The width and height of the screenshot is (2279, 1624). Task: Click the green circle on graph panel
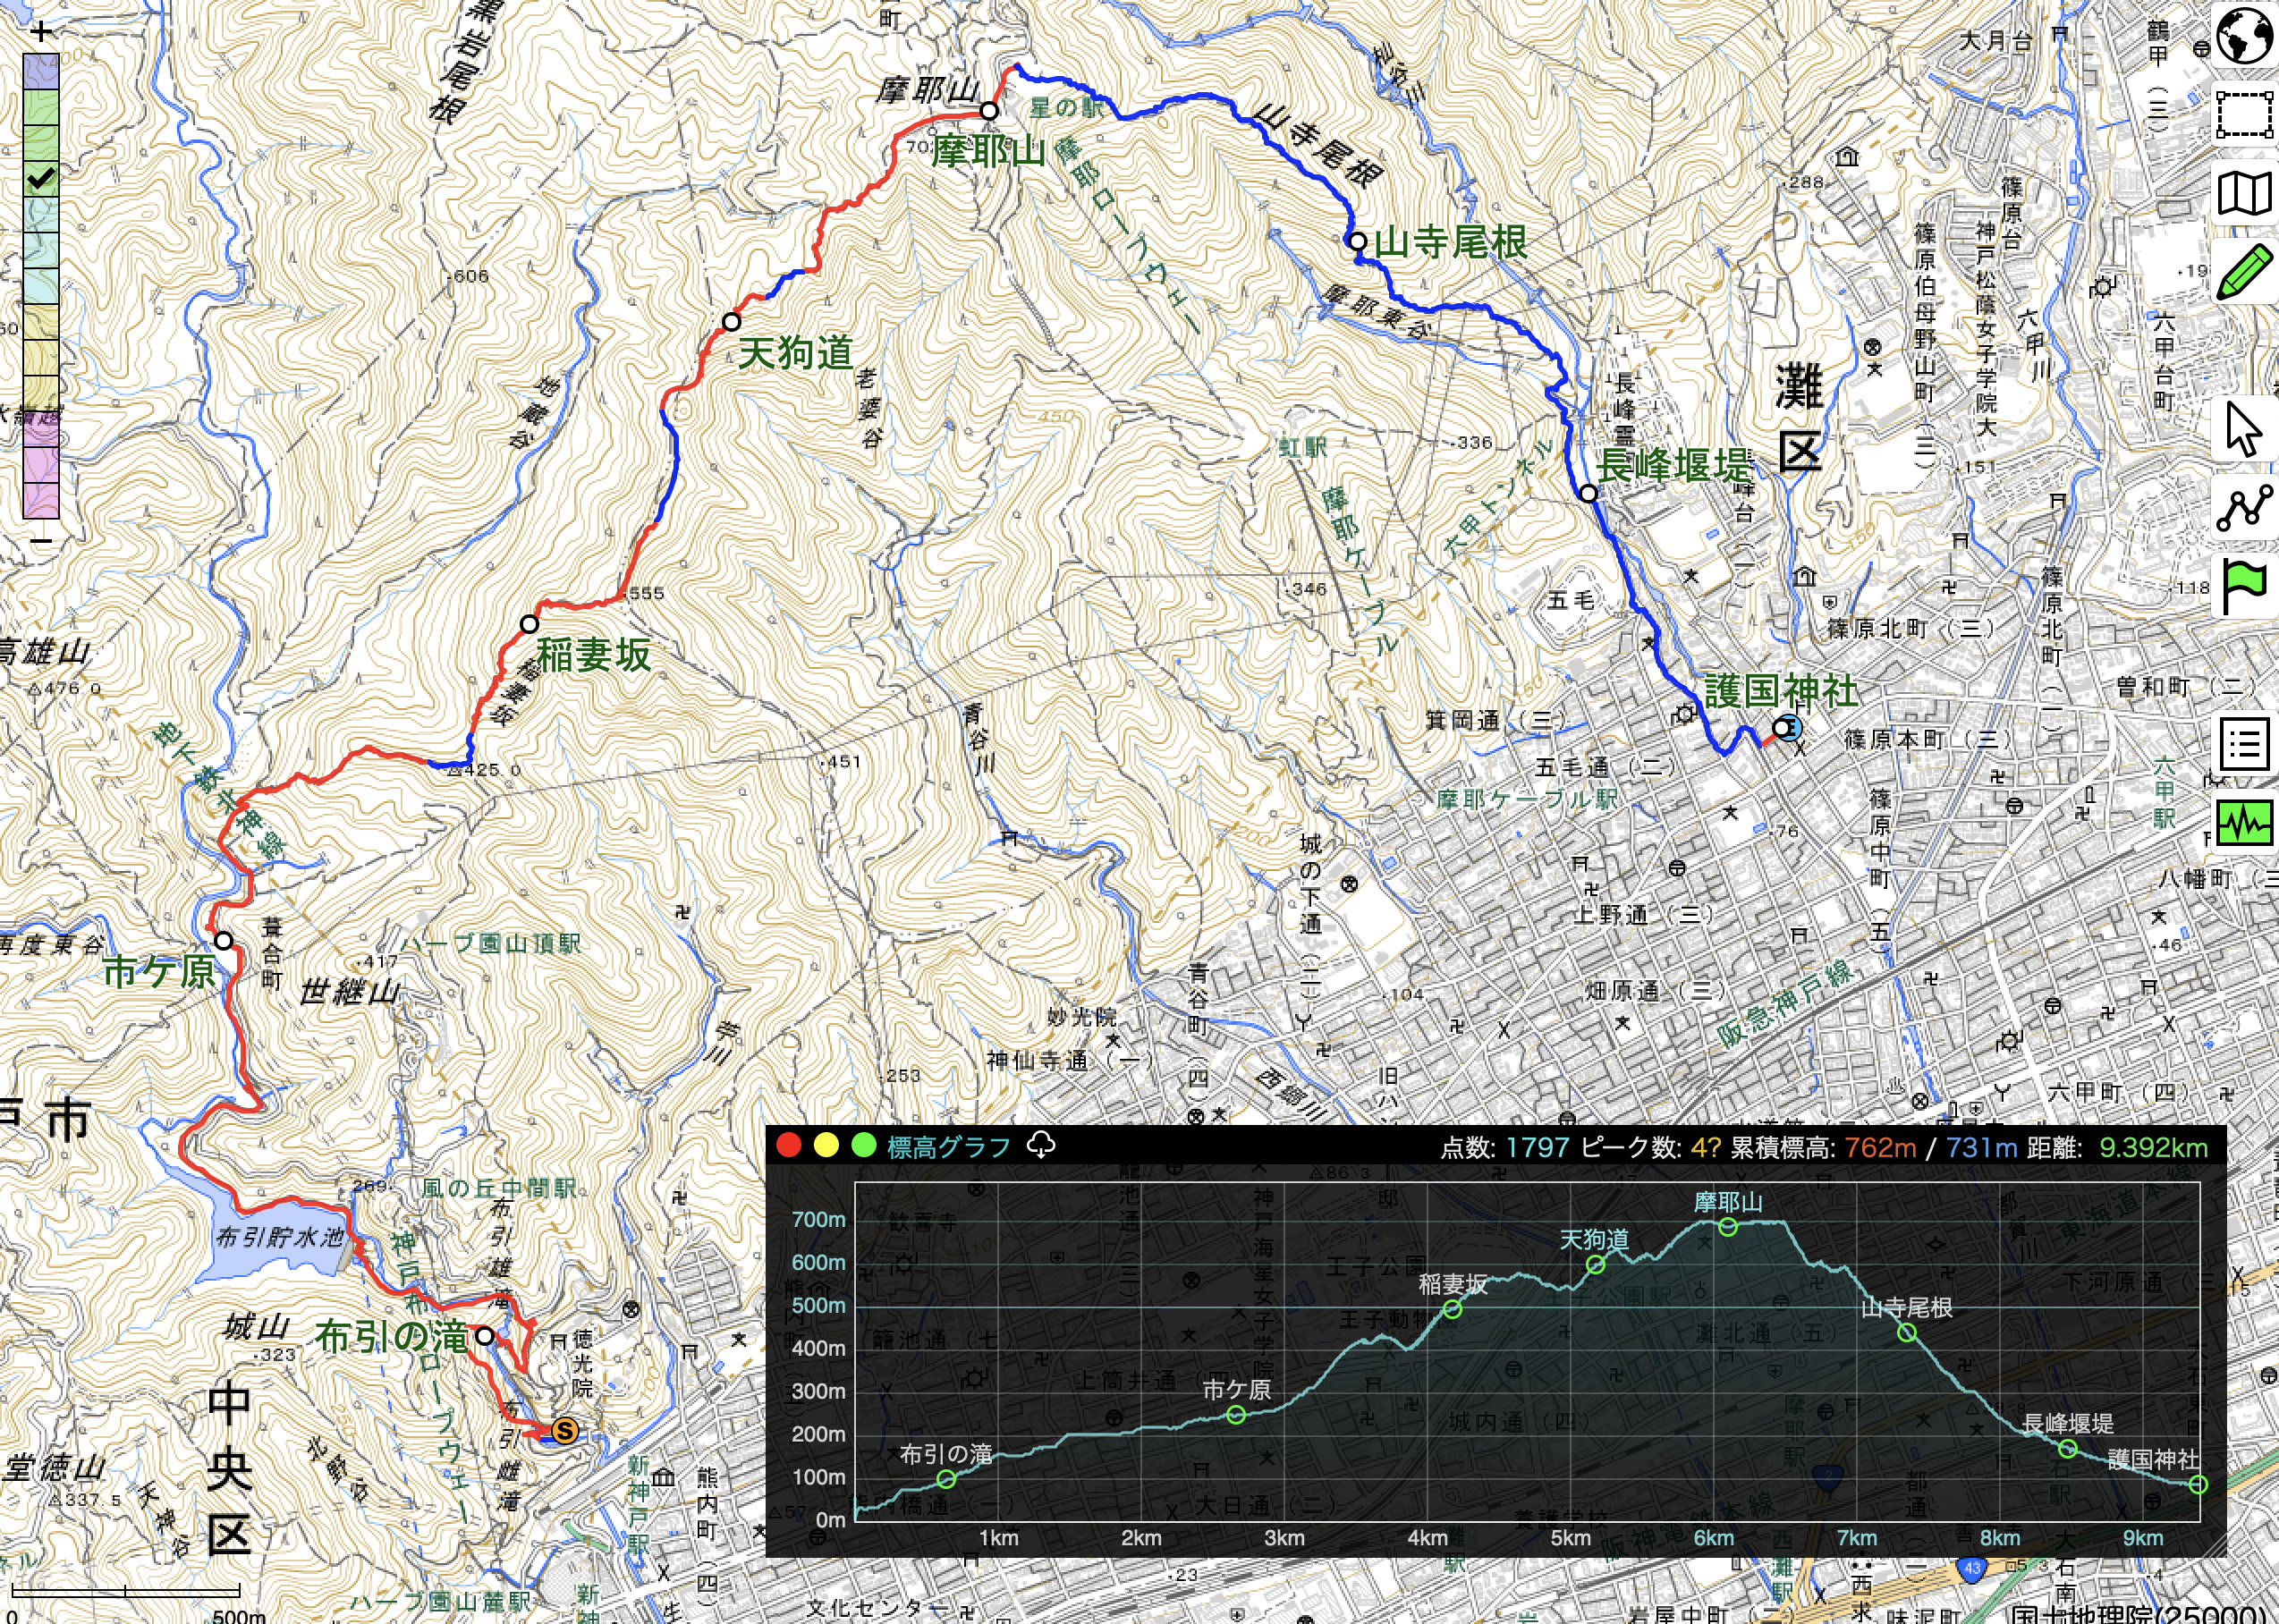click(x=864, y=1146)
